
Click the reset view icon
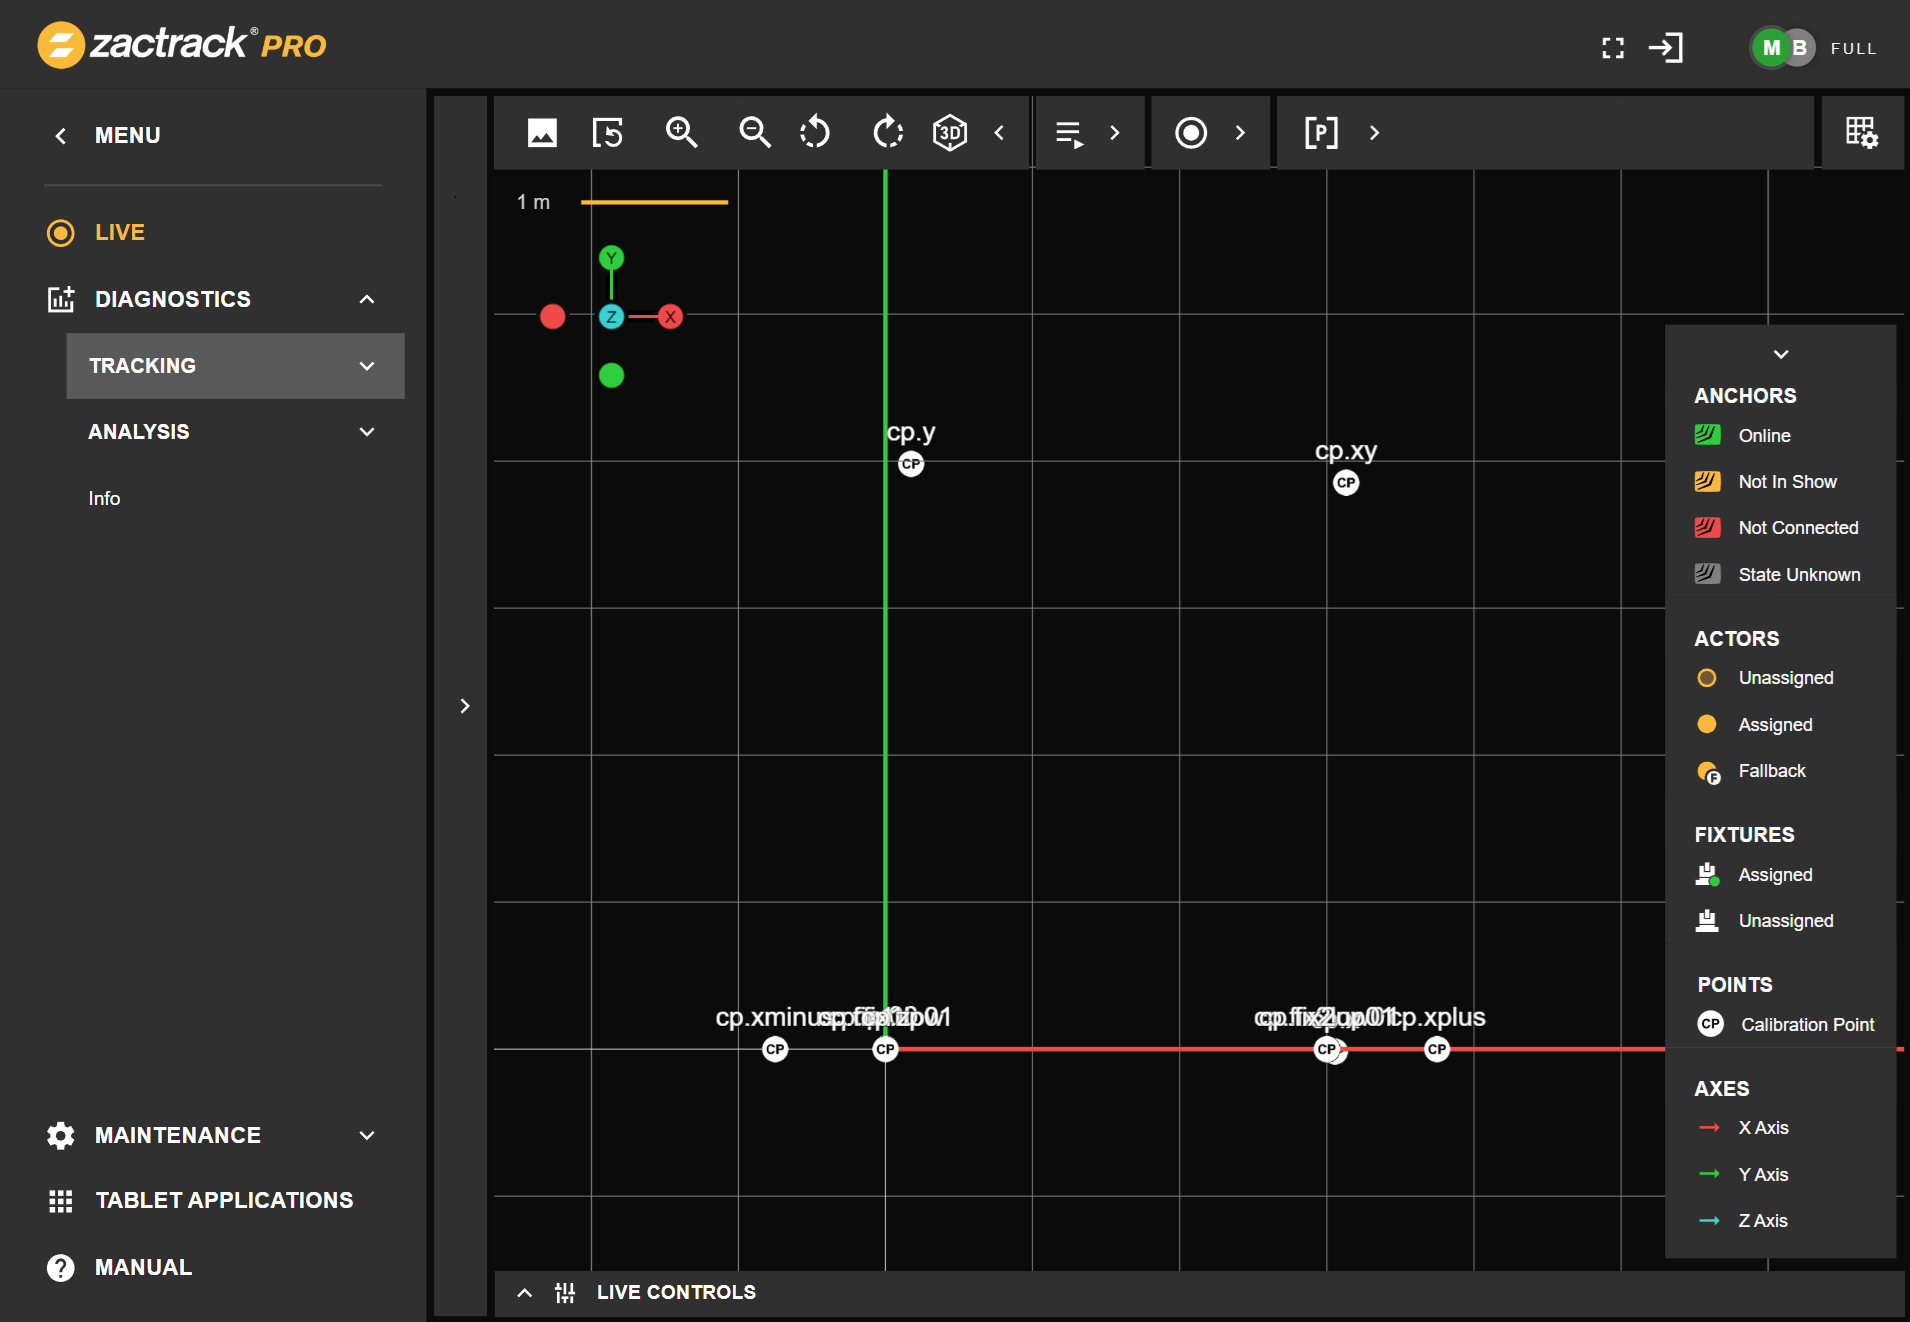[x=608, y=133]
